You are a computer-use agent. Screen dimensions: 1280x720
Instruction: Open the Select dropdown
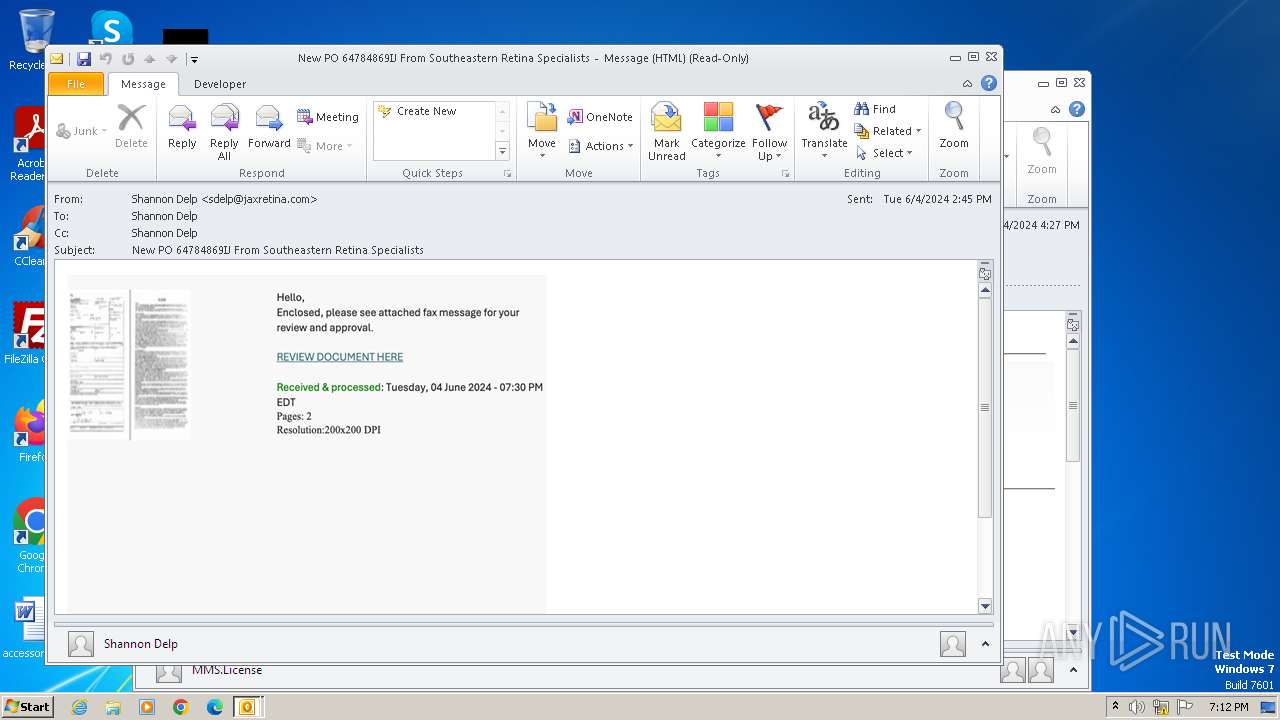[x=884, y=153]
